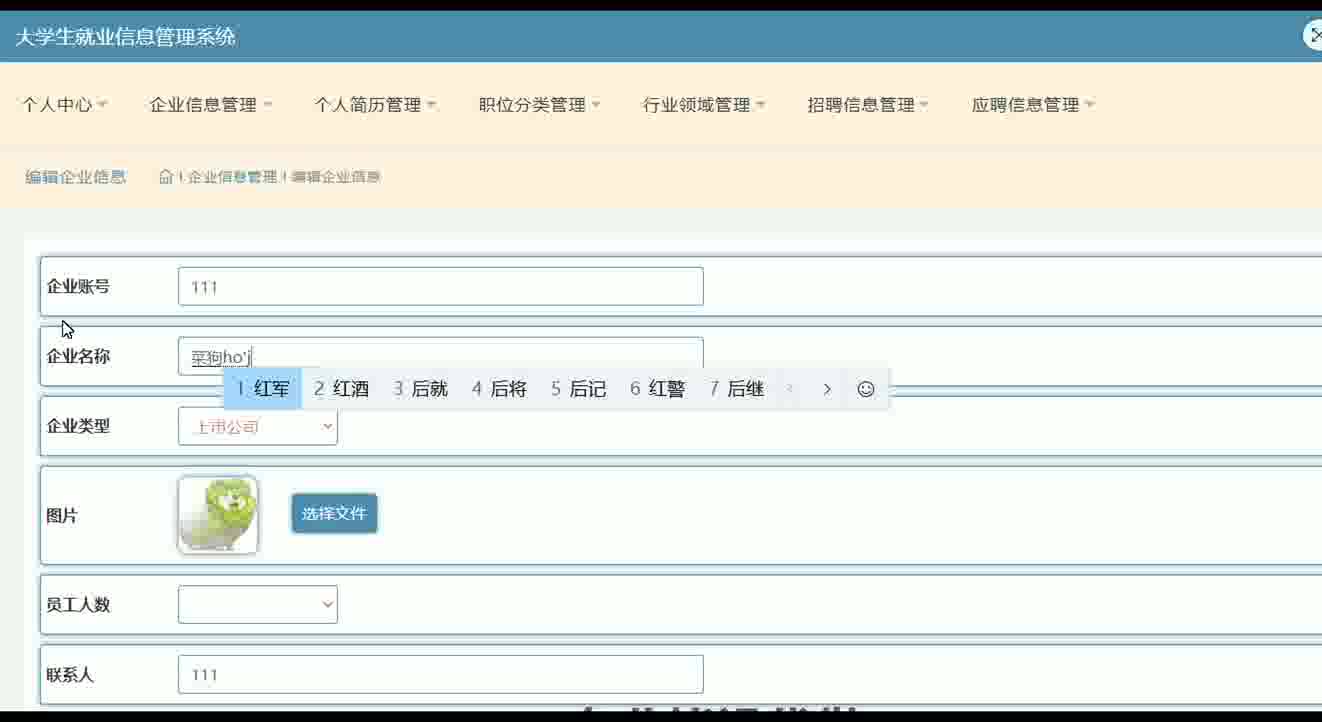Open the 个人简历管理 menu
This screenshot has width=1322, height=722.
376,104
